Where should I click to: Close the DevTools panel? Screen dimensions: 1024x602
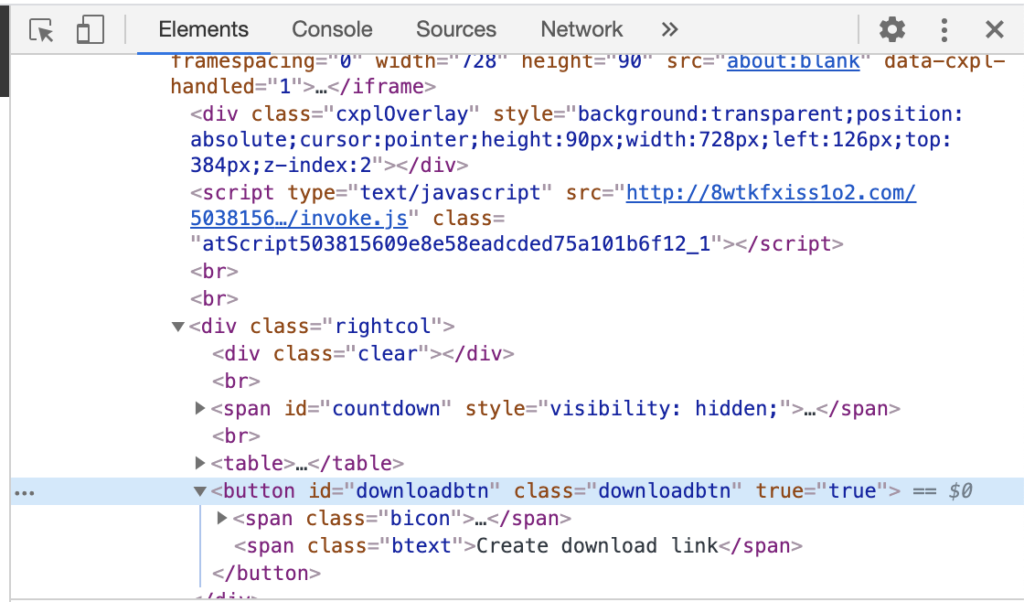coord(994,29)
